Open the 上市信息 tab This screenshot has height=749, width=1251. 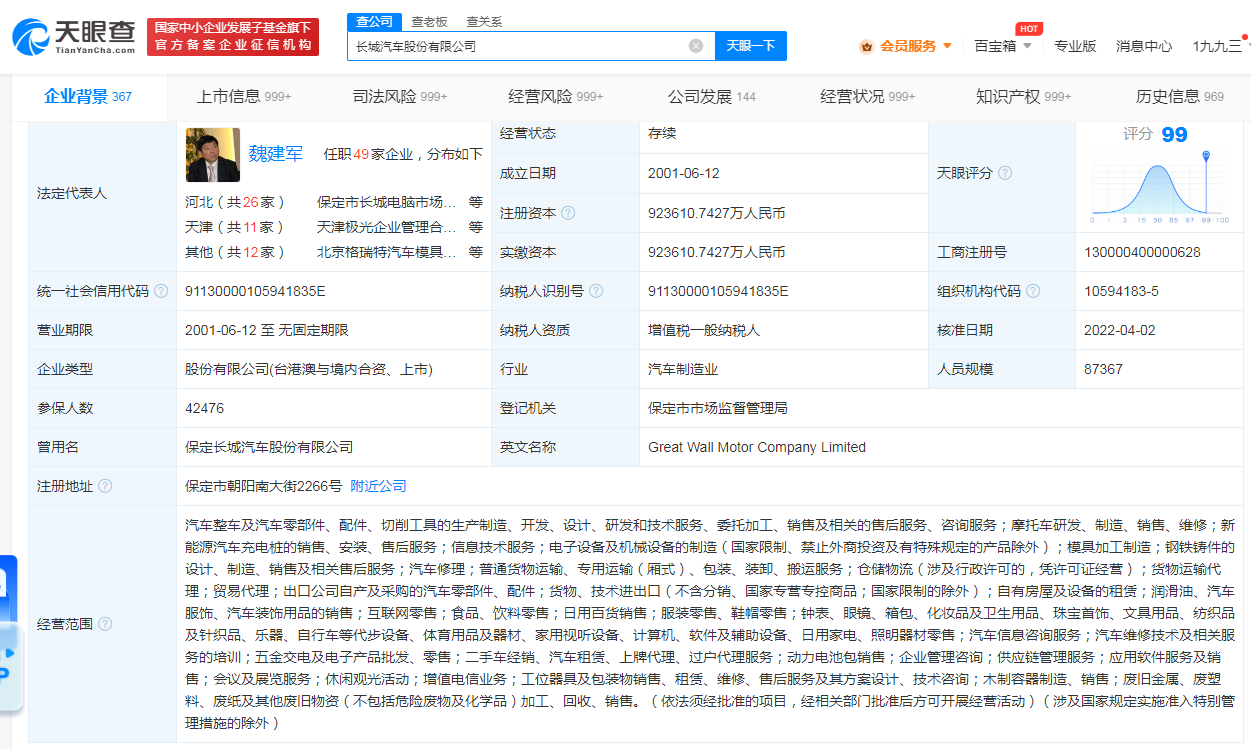[x=244, y=97]
